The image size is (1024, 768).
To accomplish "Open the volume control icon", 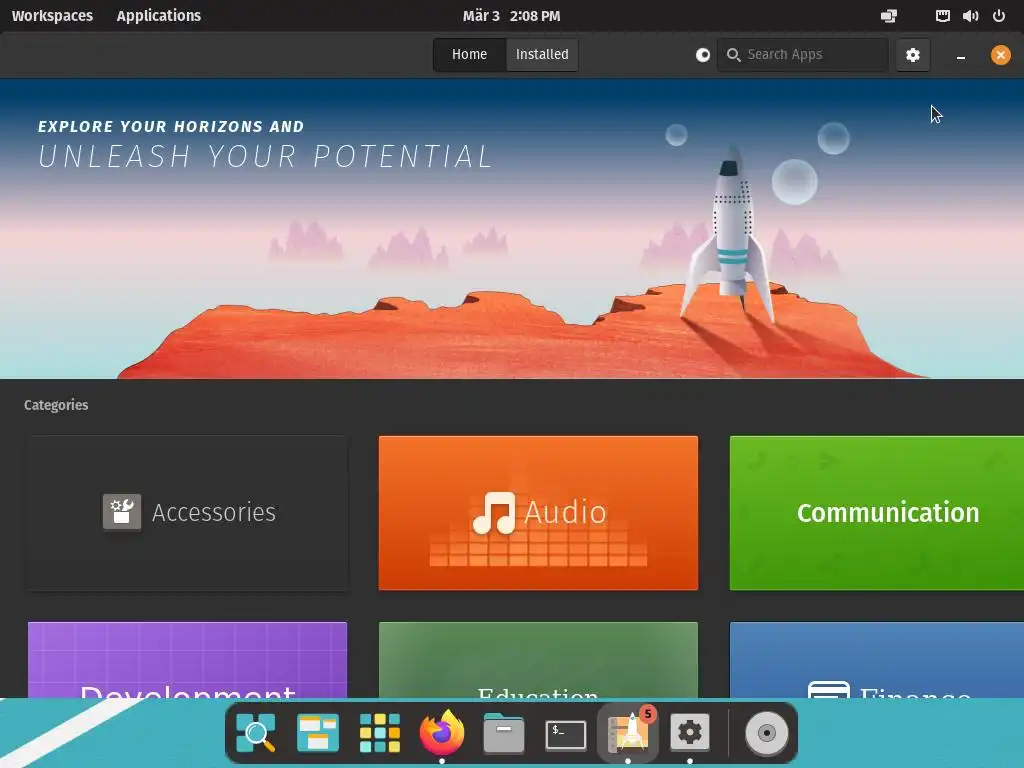I will 970,16.
